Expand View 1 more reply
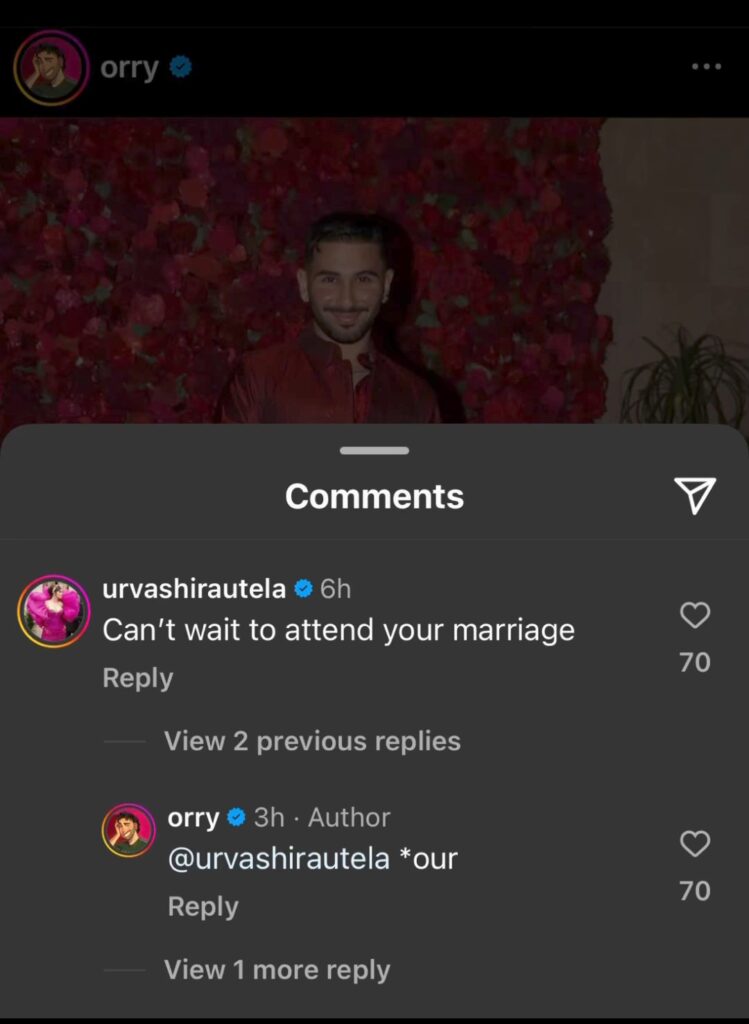This screenshot has height=1024, width=749. 277,970
